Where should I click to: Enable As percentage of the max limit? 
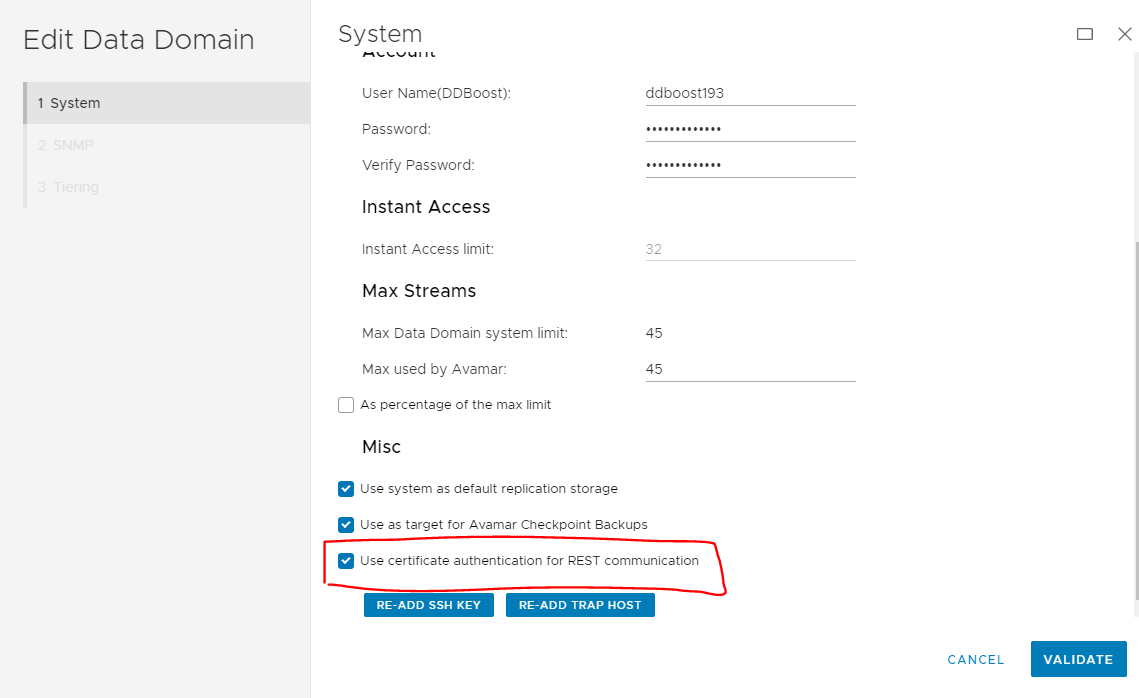345,404
